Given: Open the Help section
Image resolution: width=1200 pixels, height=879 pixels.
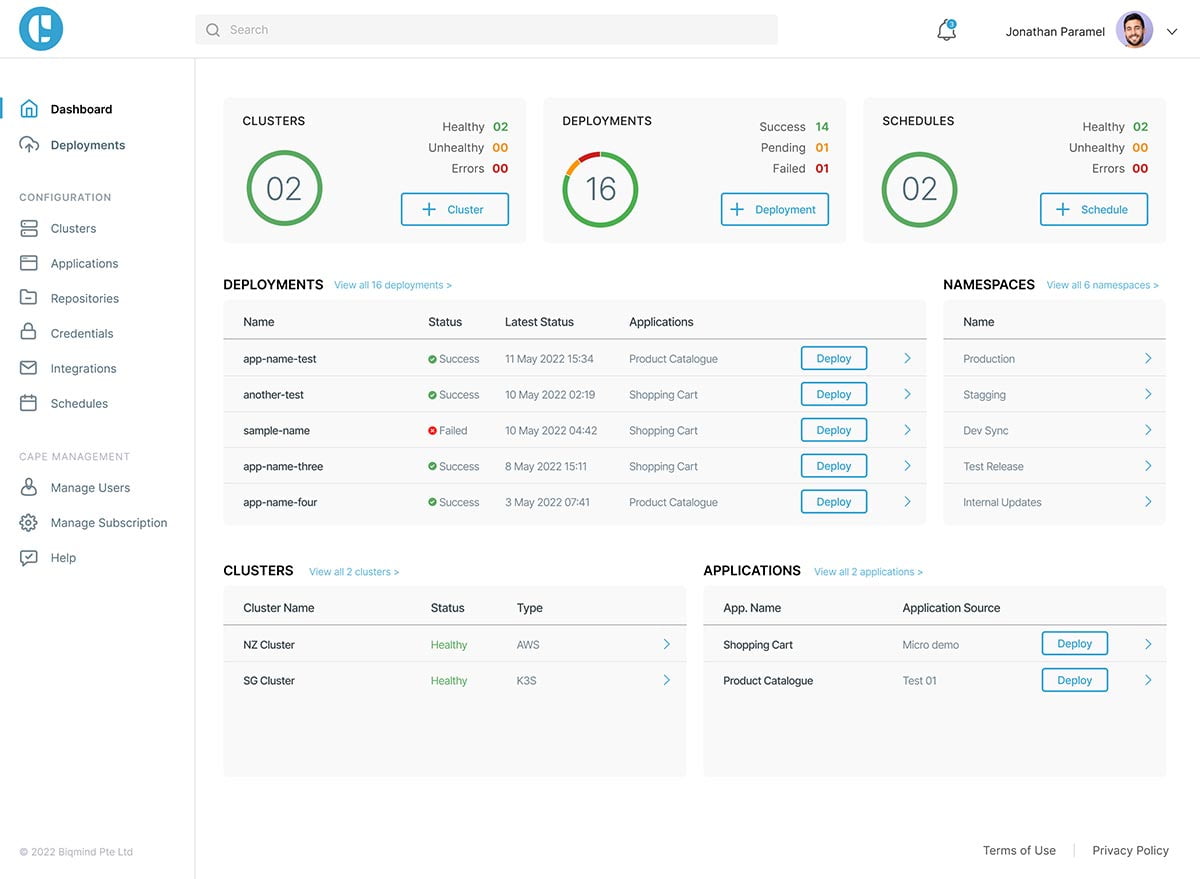Looking at the screenshot, I should (x=30, y=557).
